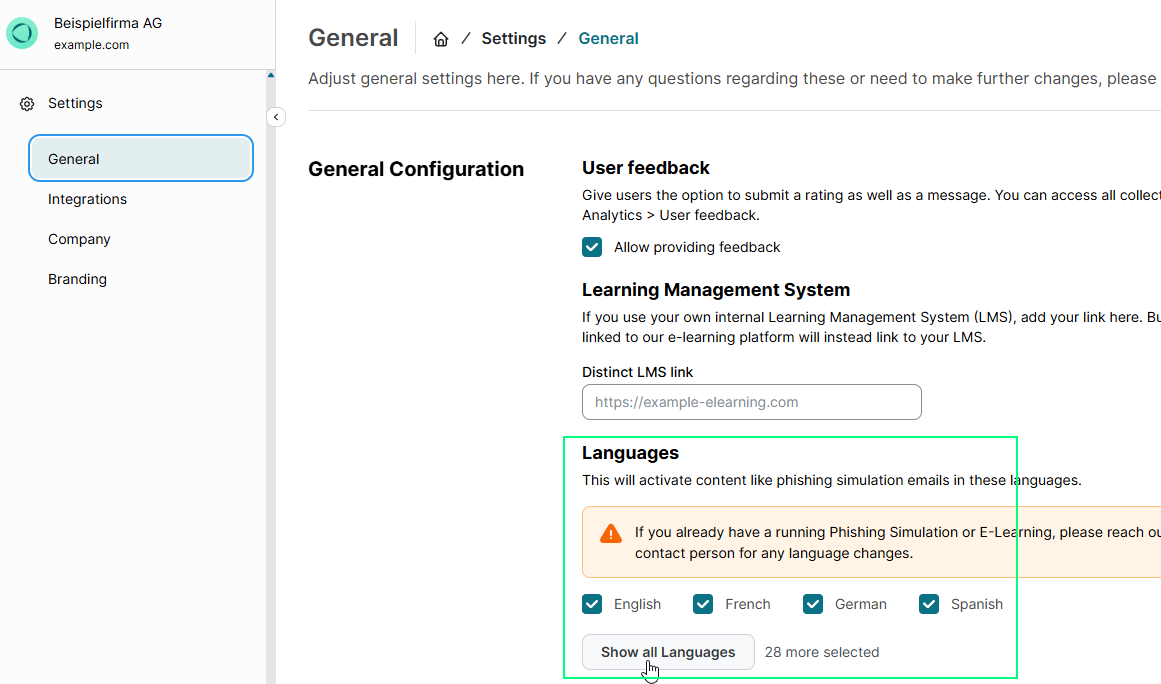Open the Integrations settings page
This screenshot has width=1161, height=684.
click(x=88, y=199)
